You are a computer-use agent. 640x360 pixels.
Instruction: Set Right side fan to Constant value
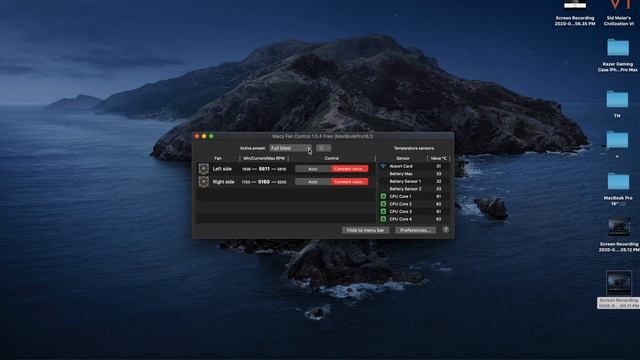pos(349,182)
